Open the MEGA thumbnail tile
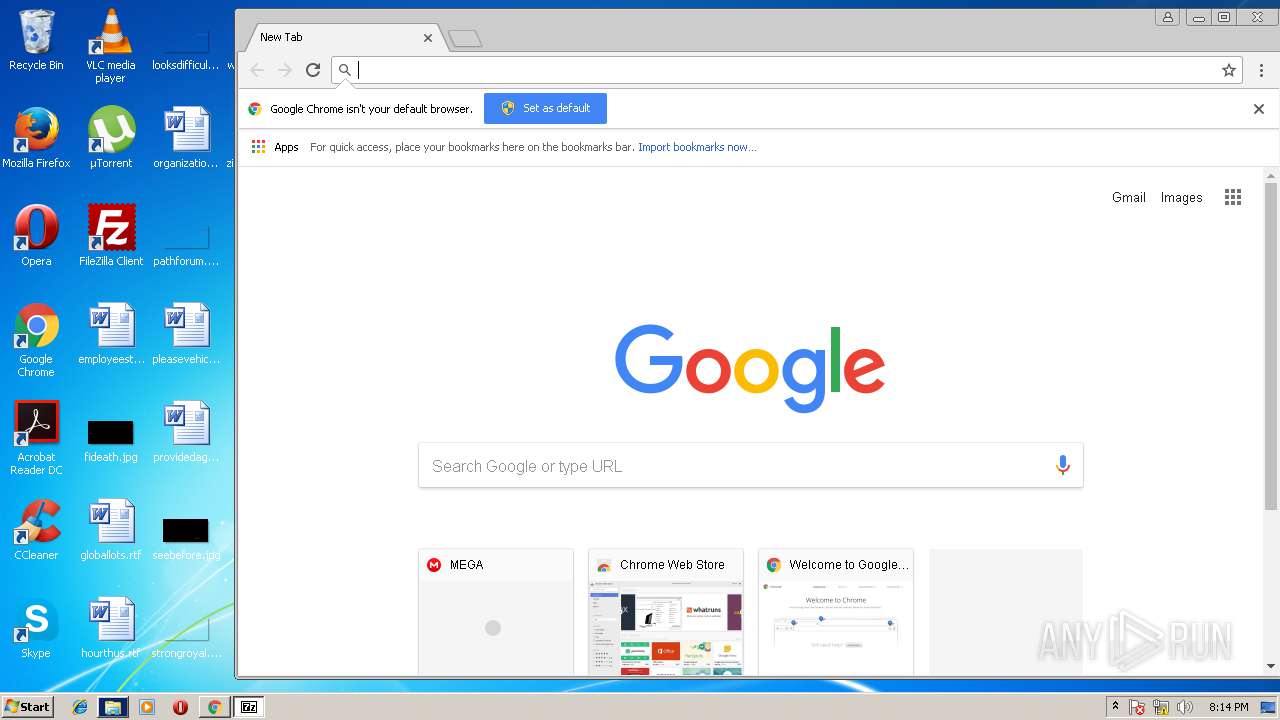The width and height of the screenshot is (1280, 720). pos(496,612)
